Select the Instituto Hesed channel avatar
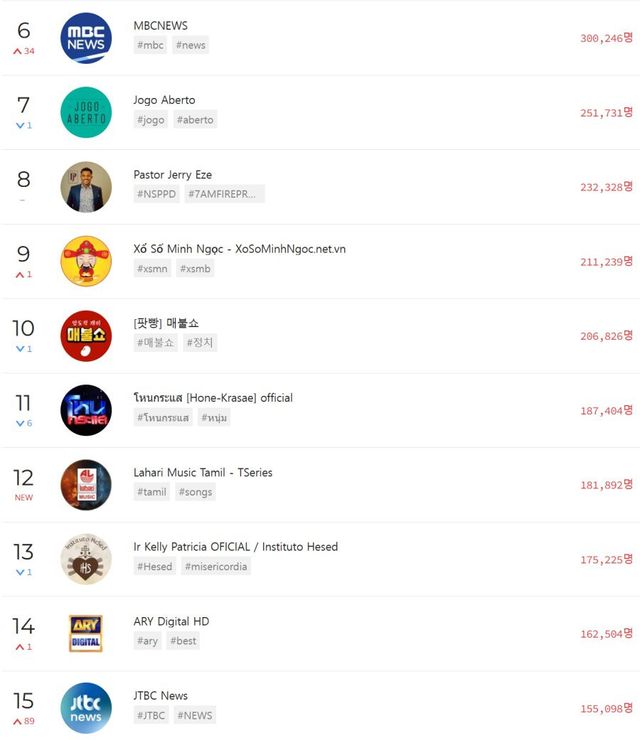 tap(86, 559)
